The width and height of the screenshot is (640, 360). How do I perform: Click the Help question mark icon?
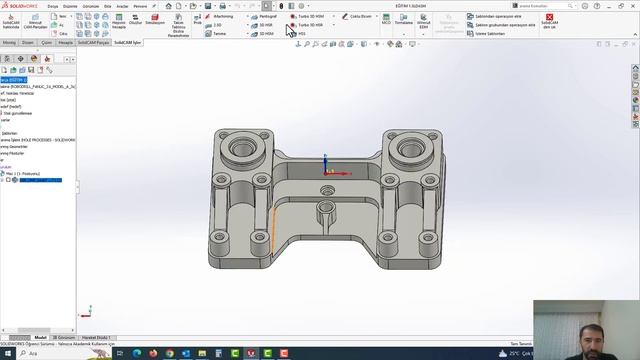click(597, 6)
